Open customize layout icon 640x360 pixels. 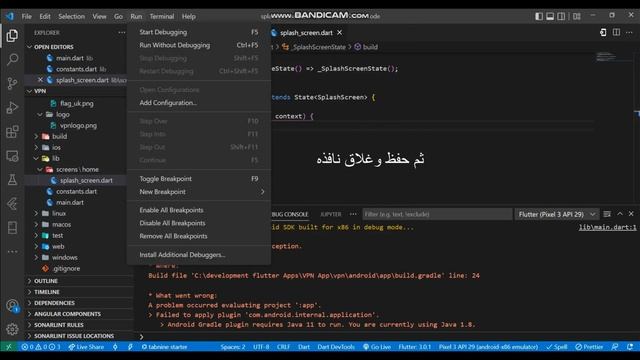coord(577,16)
